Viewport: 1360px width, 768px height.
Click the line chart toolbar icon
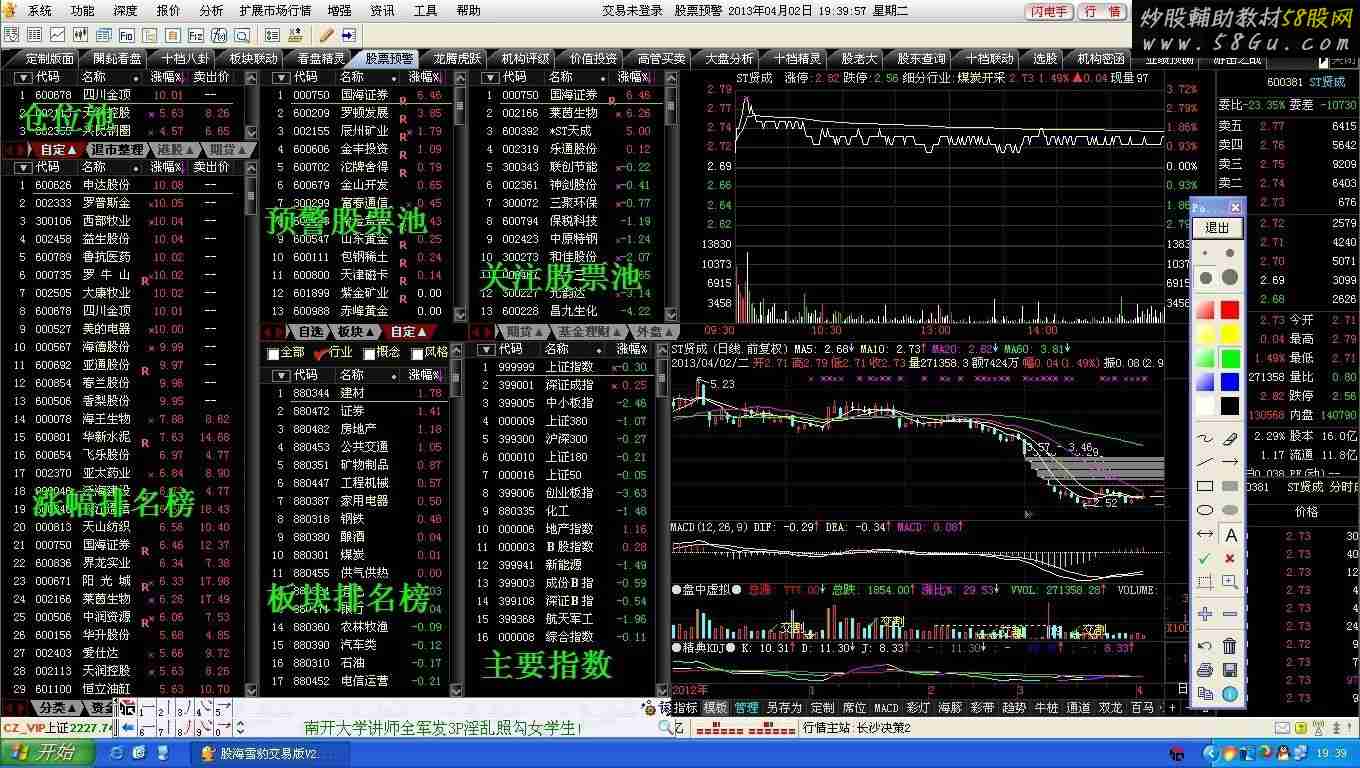[57, 35]
